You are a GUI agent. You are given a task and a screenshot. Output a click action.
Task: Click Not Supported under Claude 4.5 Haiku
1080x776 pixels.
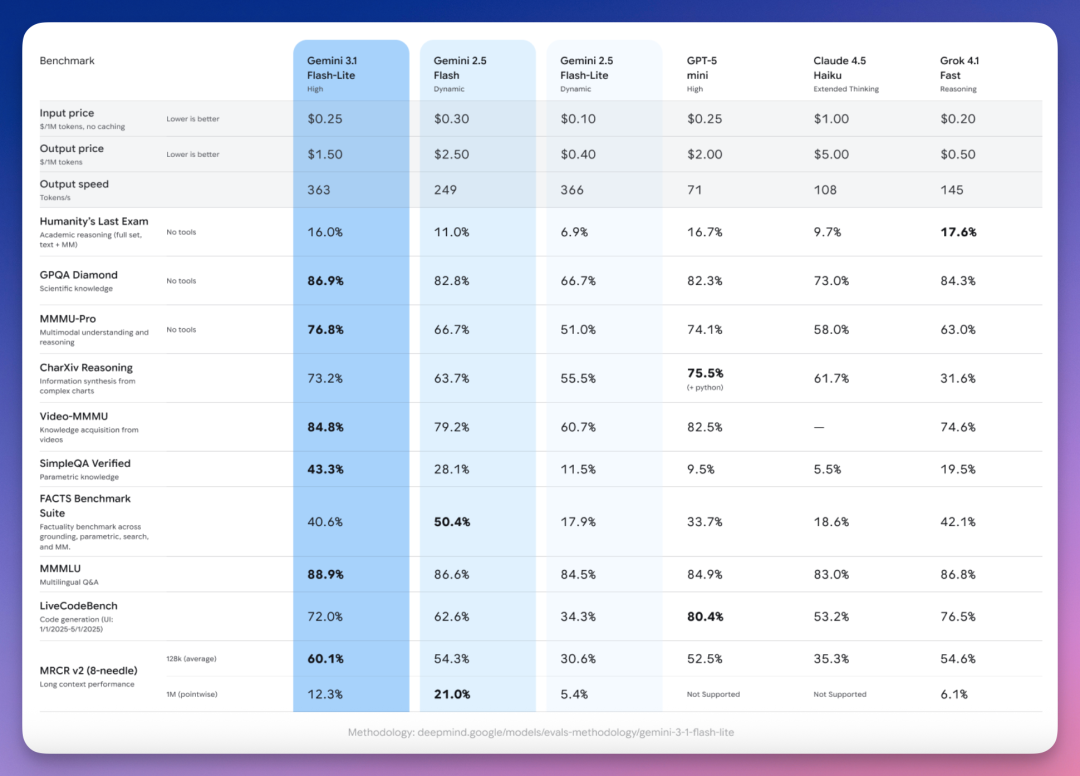tap(840, 694)
